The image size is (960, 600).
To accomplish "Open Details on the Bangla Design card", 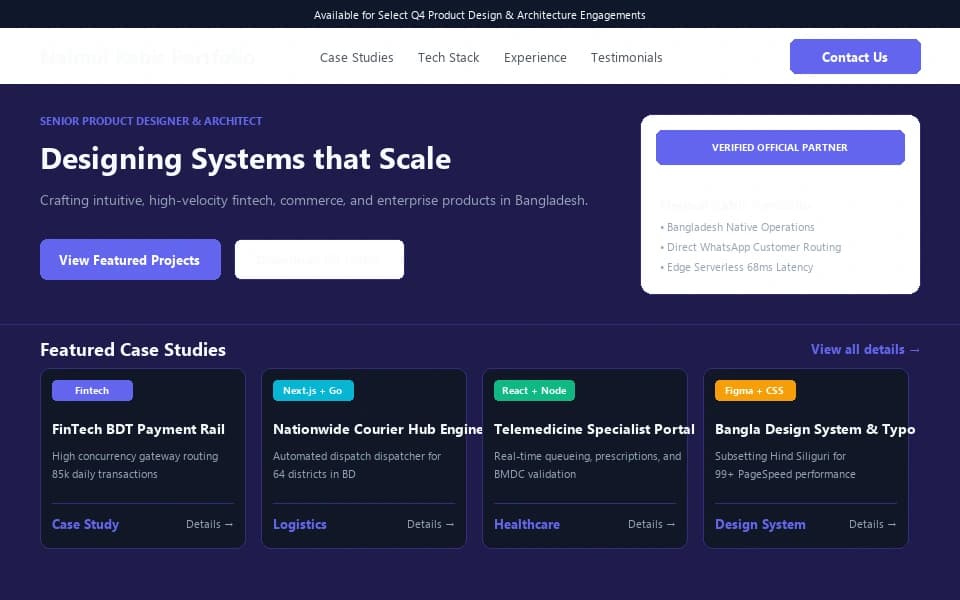I will pyautogui.click(x=872, y=524).
